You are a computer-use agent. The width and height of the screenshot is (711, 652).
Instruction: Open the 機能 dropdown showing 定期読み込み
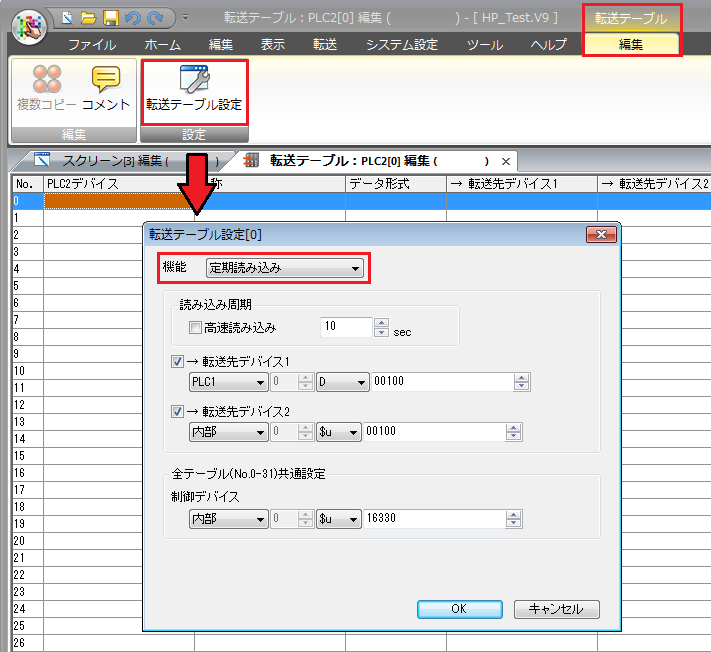pos(284,268)
